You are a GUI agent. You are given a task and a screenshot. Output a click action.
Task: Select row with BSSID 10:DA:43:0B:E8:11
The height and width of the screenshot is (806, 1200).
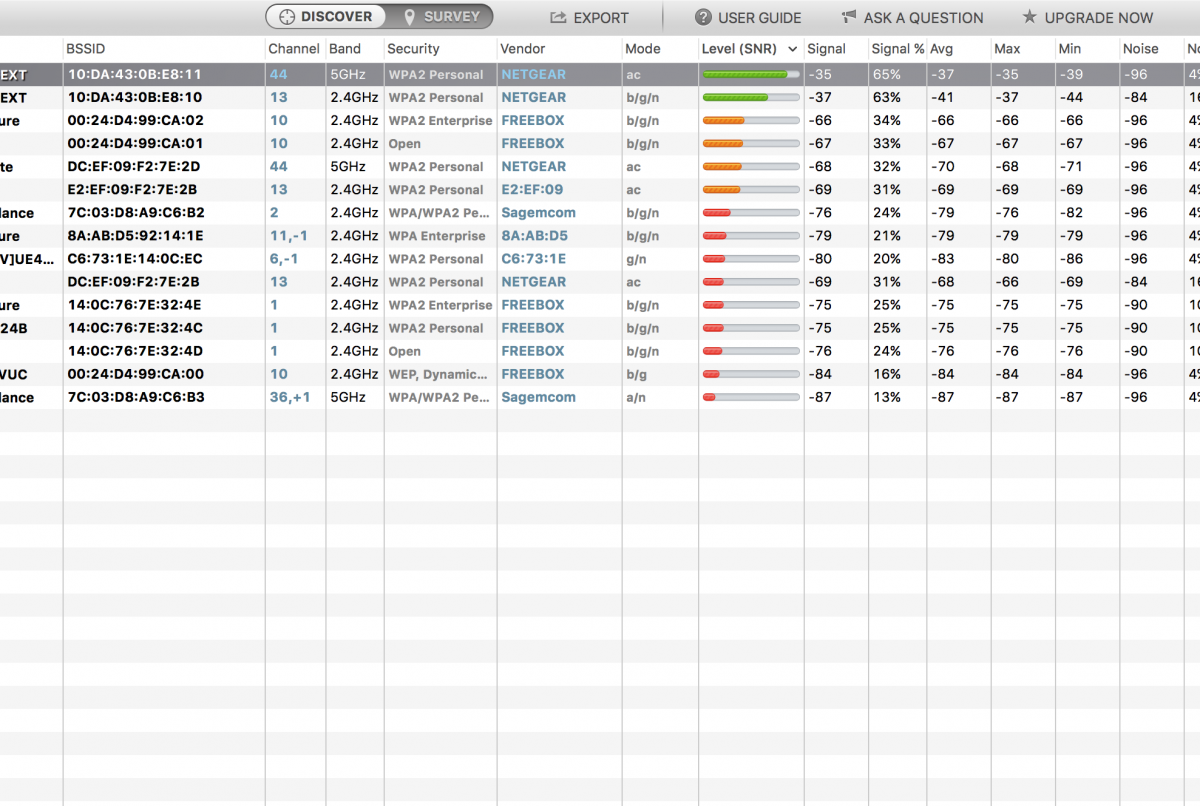click(600, 74)
